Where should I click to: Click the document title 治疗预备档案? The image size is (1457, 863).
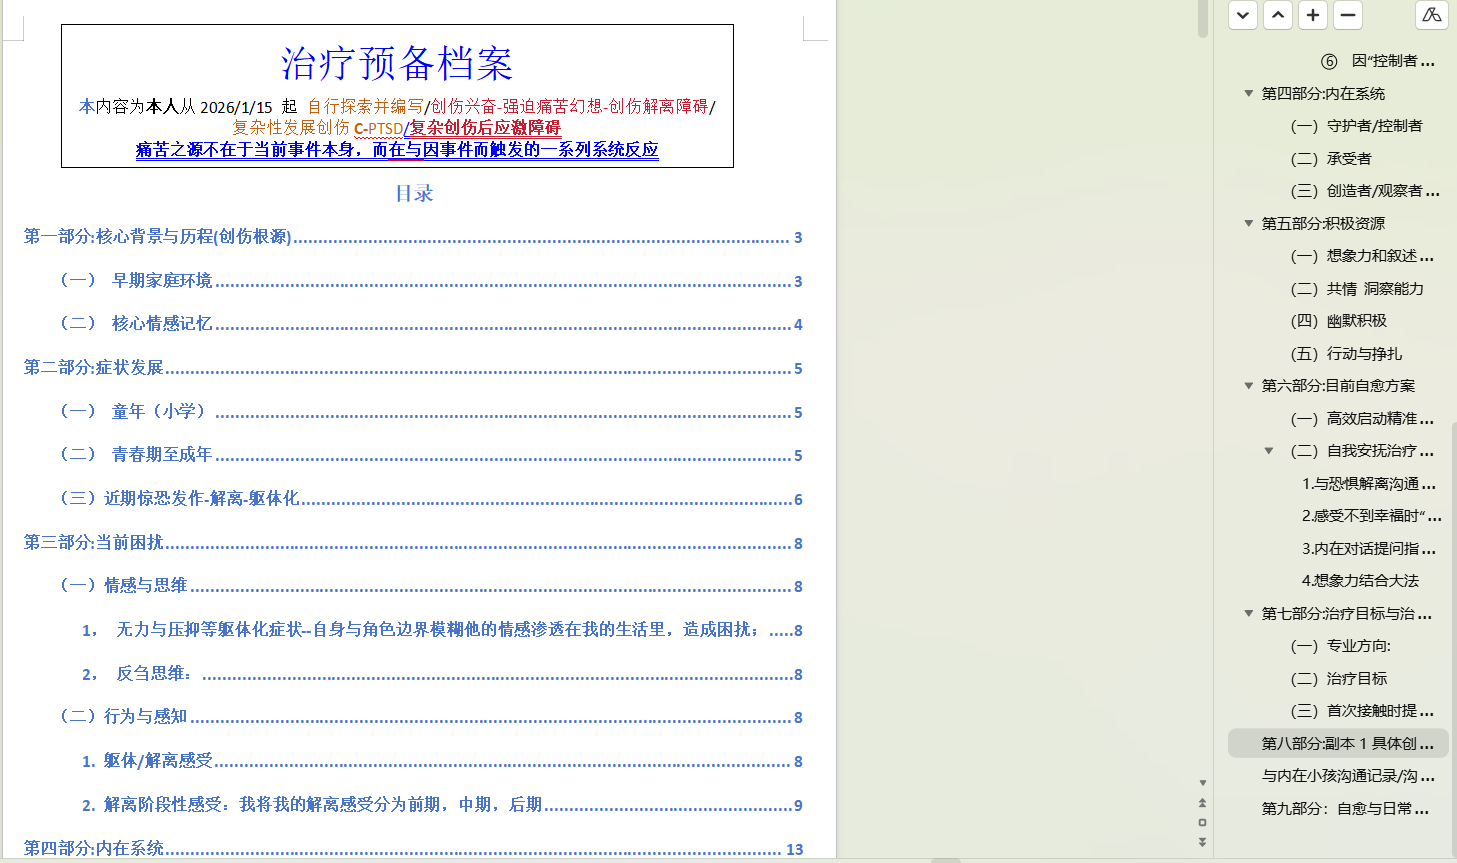pos(397,63)
